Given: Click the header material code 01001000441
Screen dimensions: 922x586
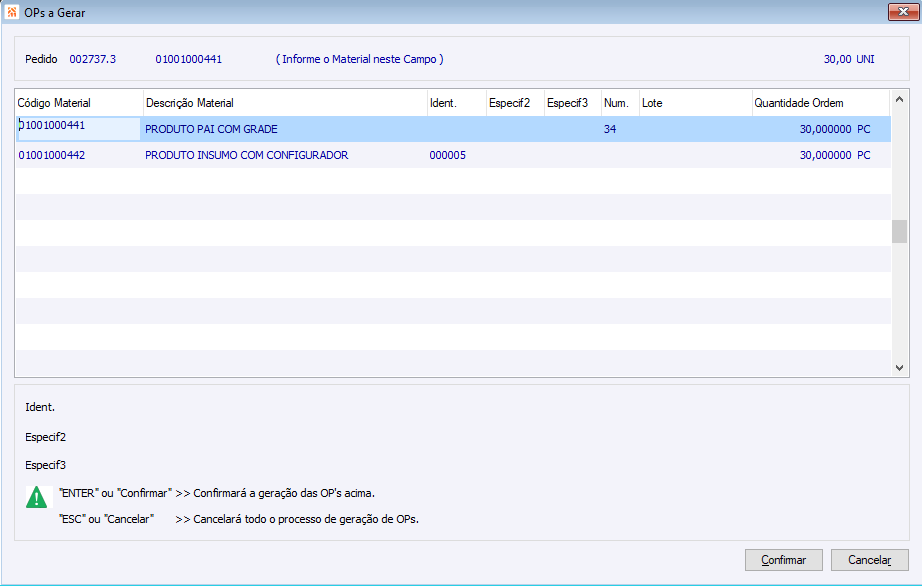Looking at the screenshot, I should [x=189, y=59].
